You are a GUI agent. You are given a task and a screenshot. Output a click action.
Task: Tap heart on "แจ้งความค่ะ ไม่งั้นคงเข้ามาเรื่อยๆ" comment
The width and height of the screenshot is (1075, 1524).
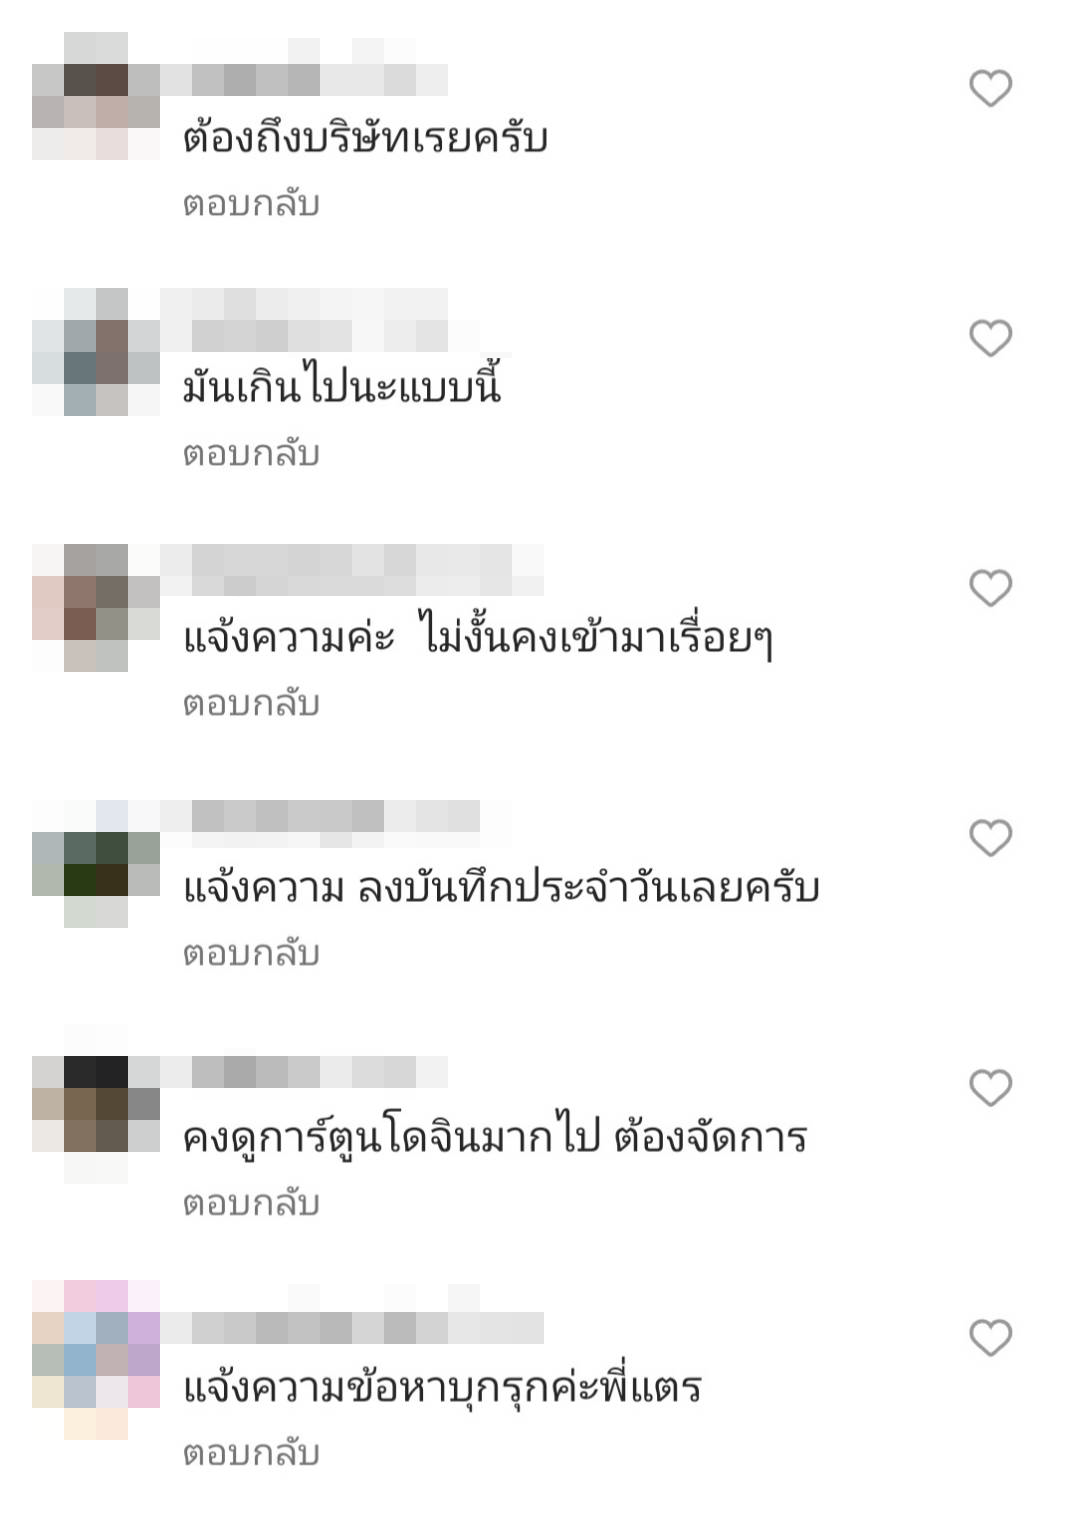[x=990, y=588]
